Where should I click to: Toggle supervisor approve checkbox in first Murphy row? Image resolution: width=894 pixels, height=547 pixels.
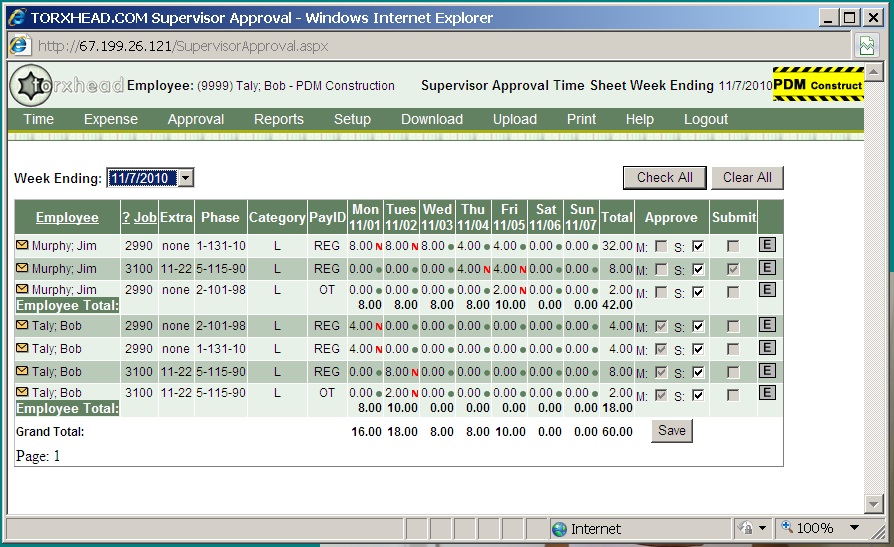tap(698, 246)
